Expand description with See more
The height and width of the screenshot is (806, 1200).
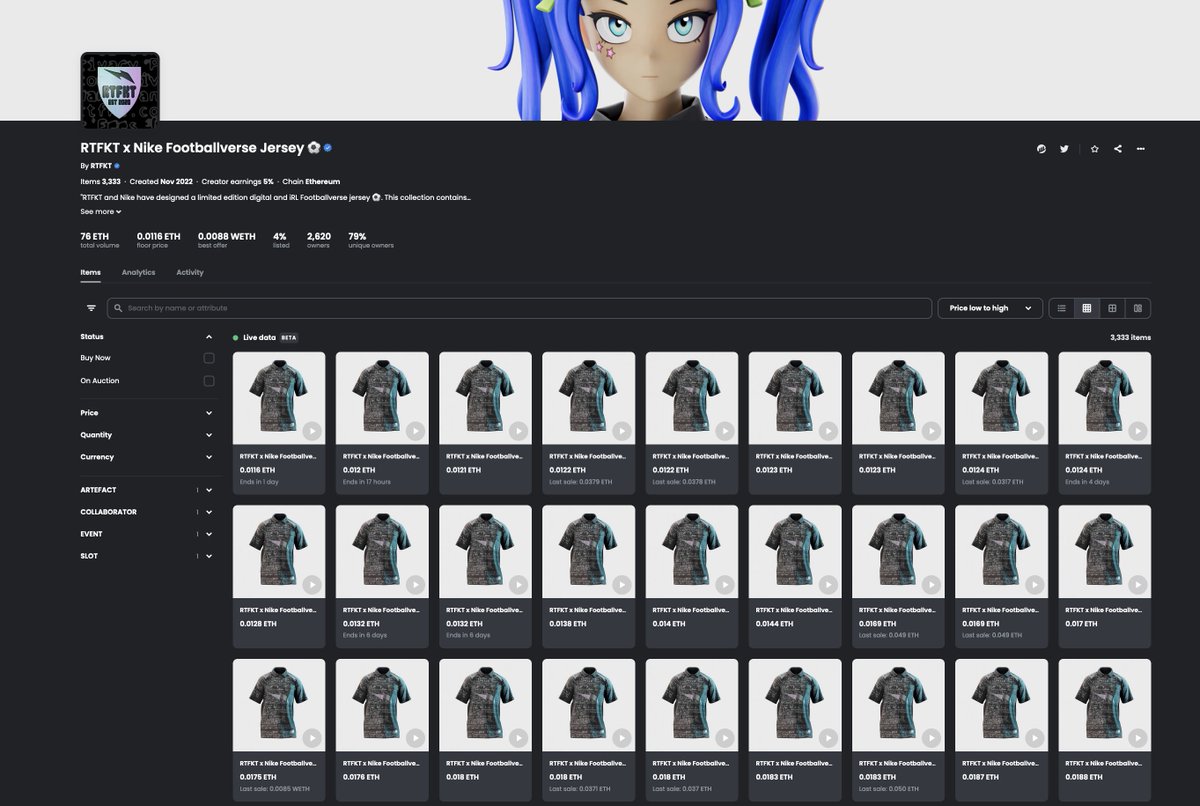[100, 212]
